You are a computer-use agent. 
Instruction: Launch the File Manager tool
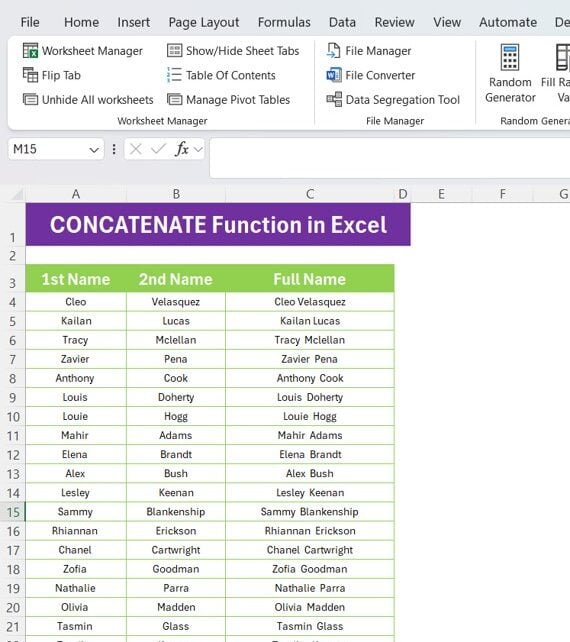[x=369, y=51]
